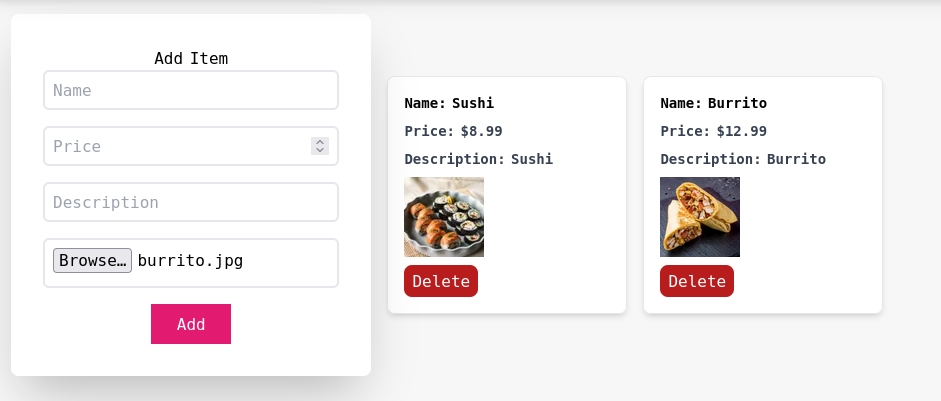Click the $12.99 price text

[x=742, y=131]
